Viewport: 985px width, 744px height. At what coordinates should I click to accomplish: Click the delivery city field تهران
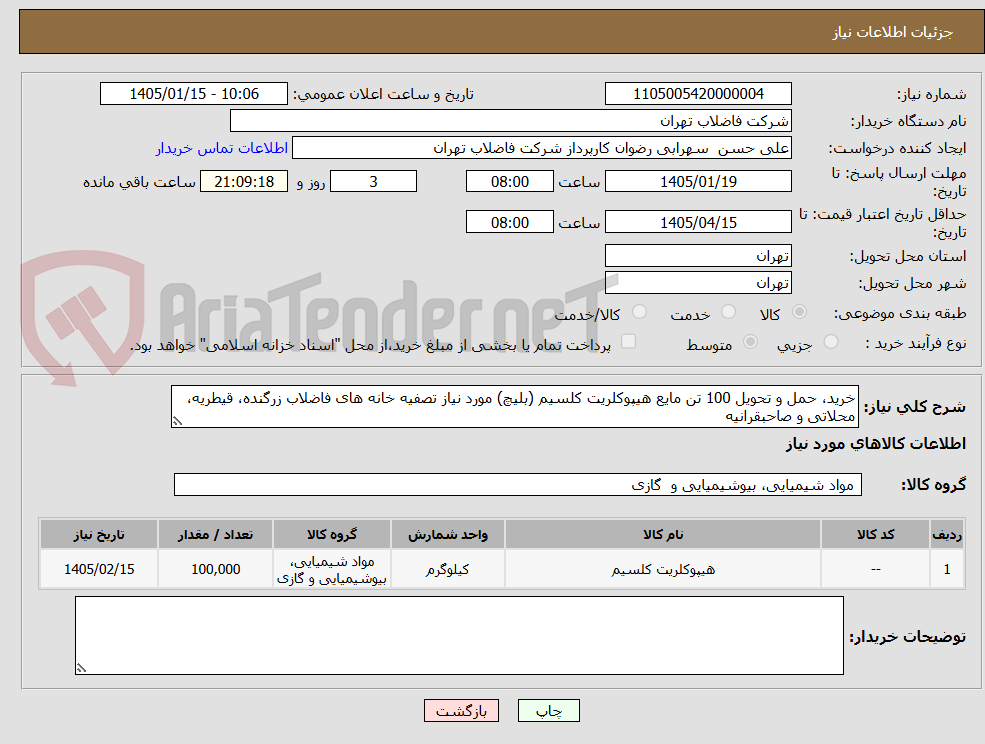pyautogui.click(x=698, y=283)
